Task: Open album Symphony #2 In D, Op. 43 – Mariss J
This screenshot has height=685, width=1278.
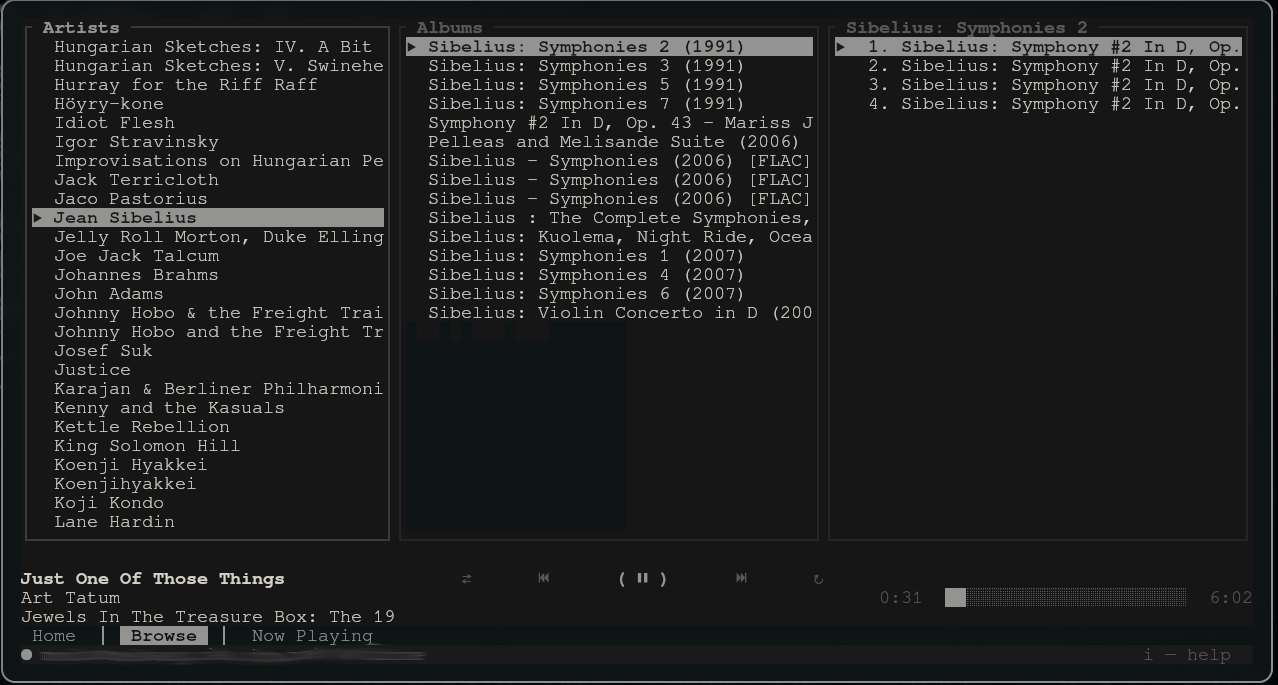Action: pos(620,123)
